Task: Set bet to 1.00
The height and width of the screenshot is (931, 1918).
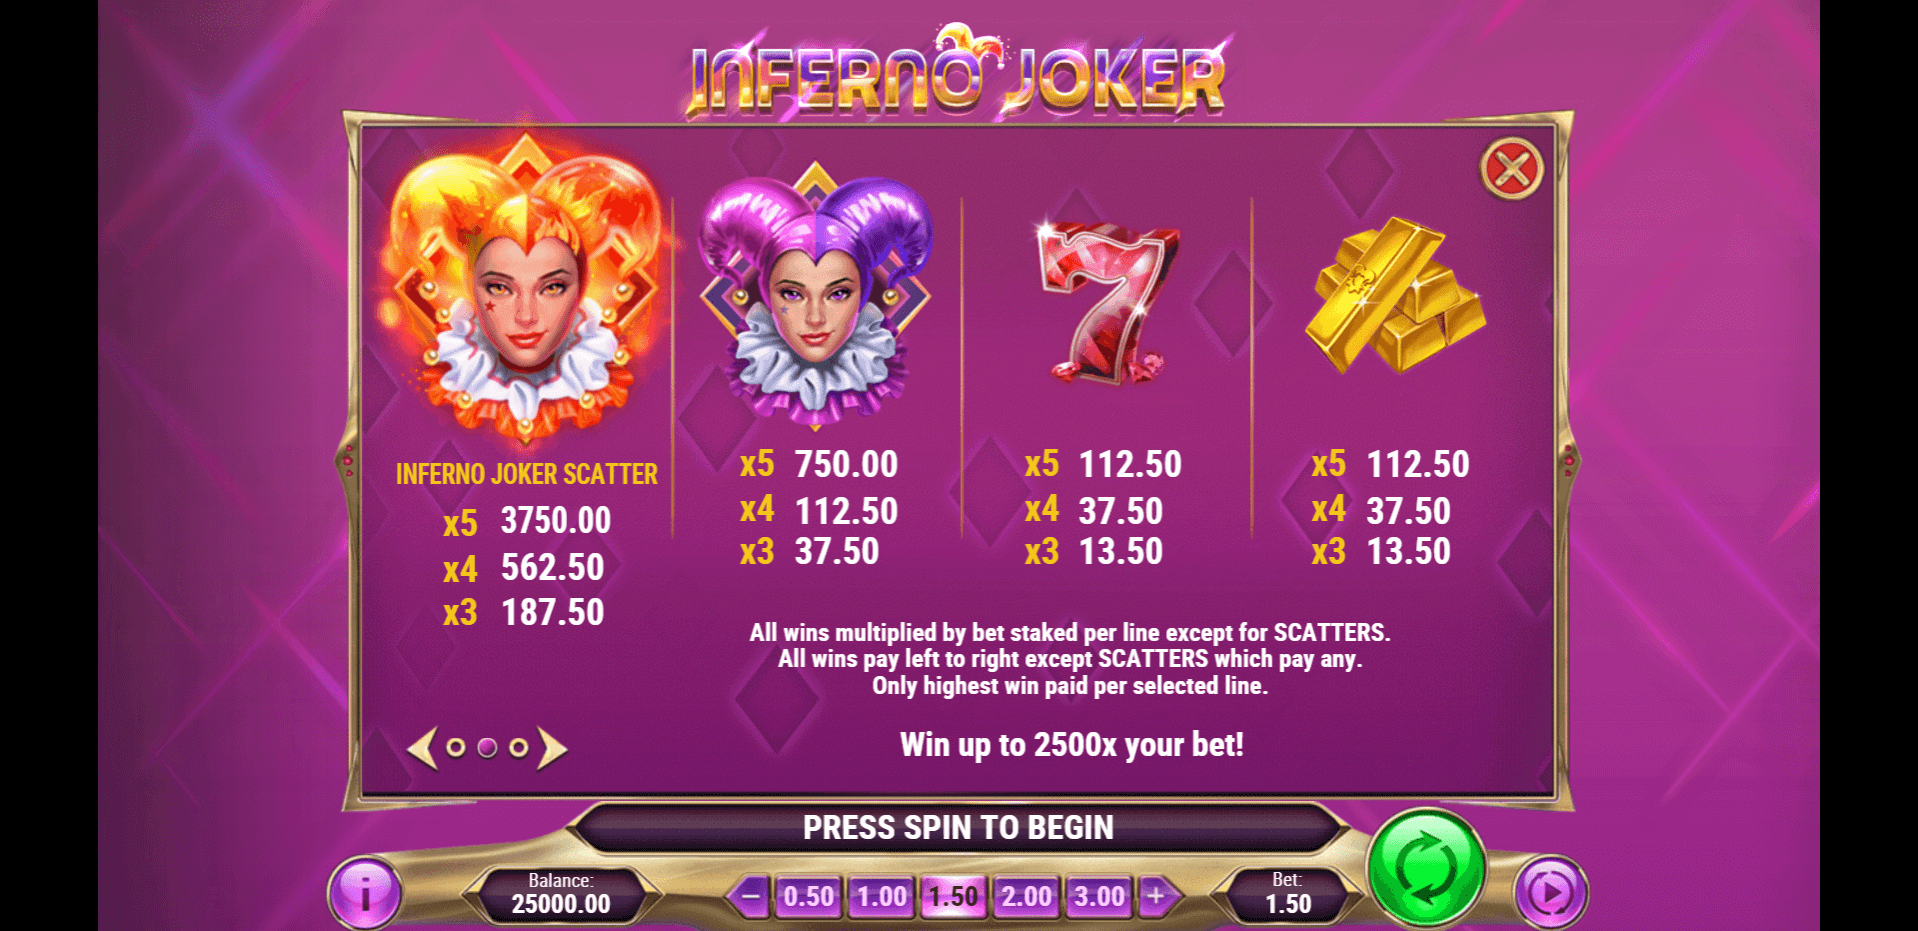Action: click(x=881, y=896)
